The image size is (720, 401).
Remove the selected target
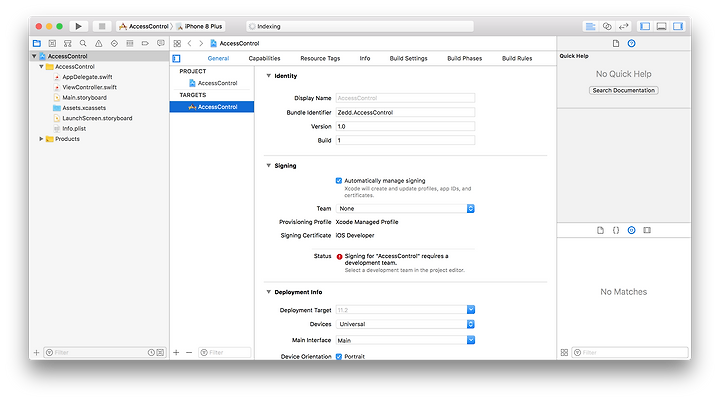[x=189, y=352]
